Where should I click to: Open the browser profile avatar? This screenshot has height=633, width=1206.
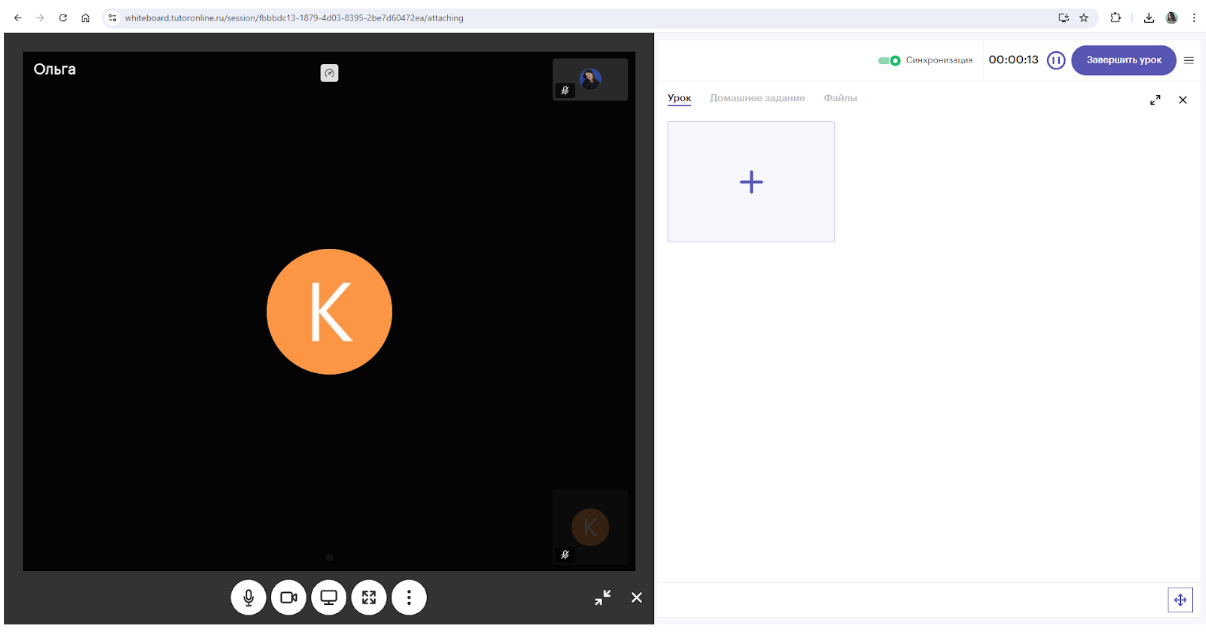1171,17
